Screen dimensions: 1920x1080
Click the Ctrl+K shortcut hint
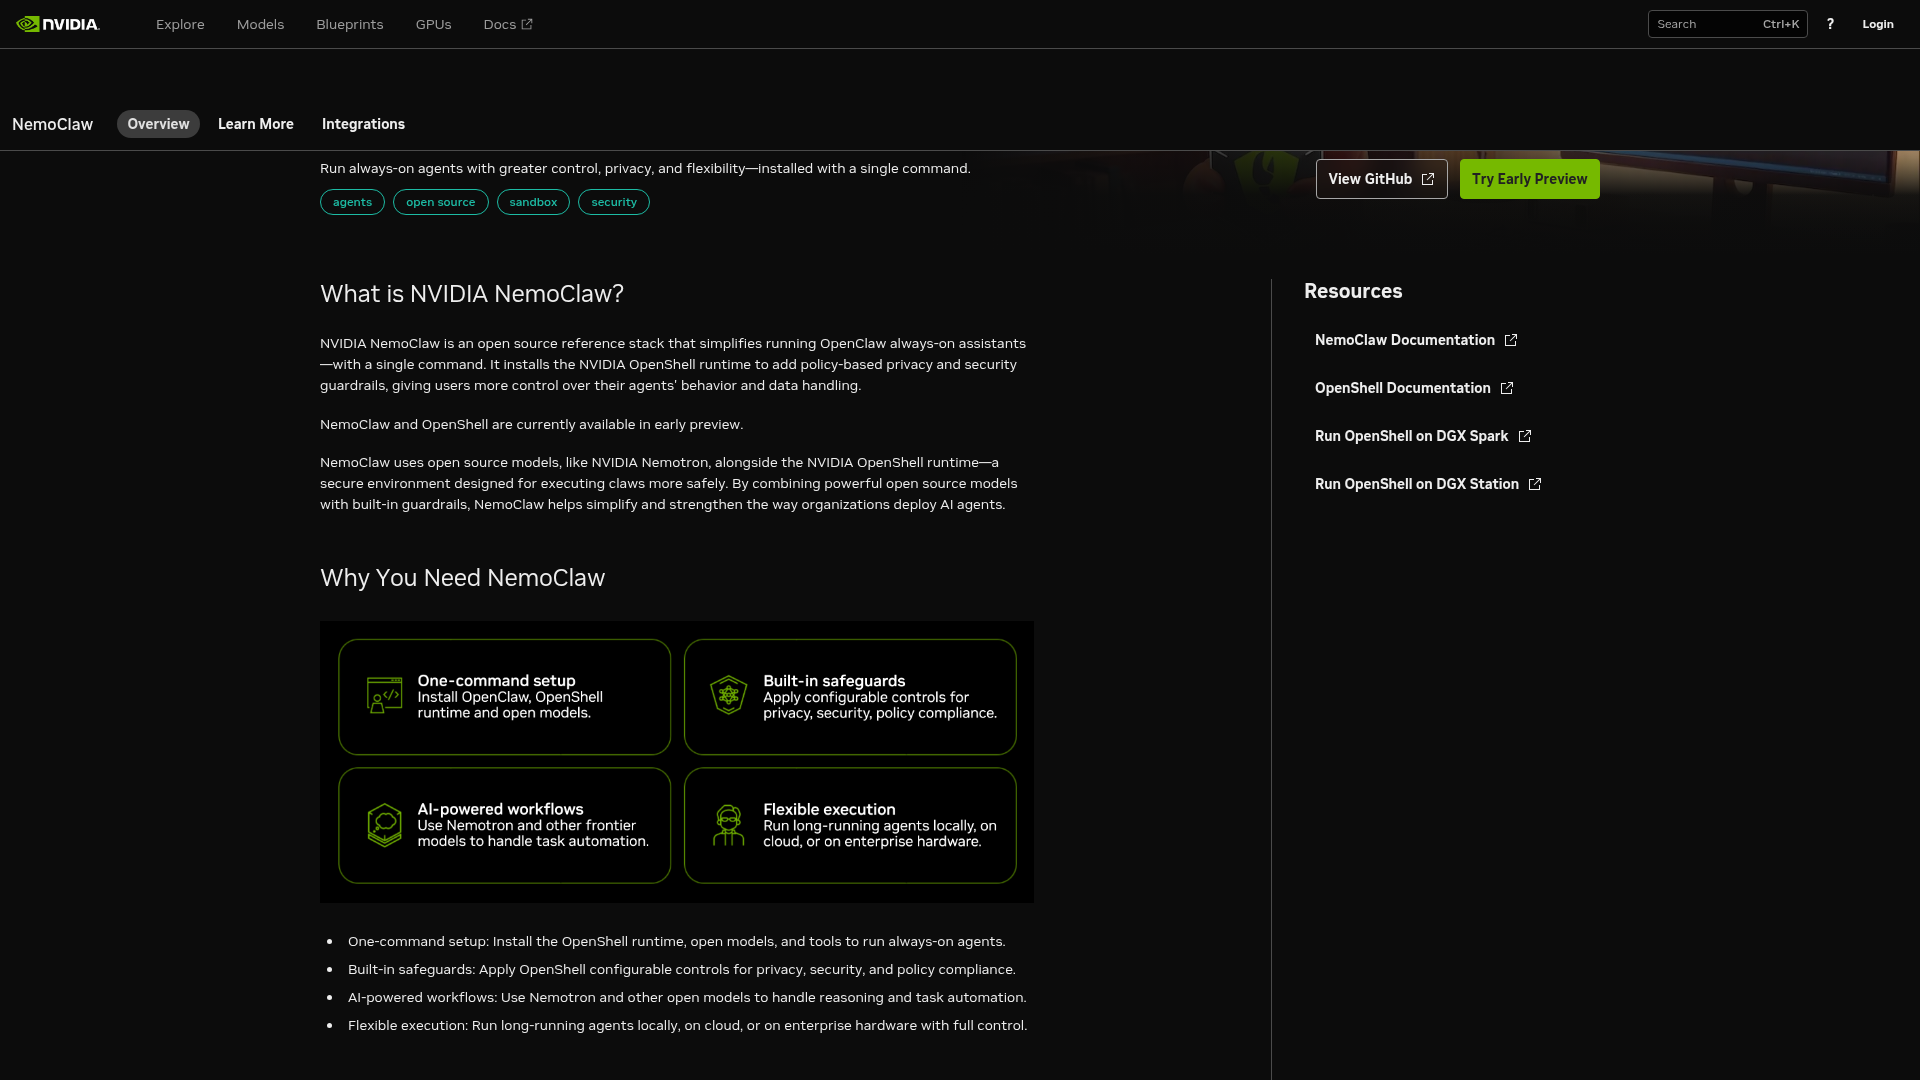[1781, 24]
